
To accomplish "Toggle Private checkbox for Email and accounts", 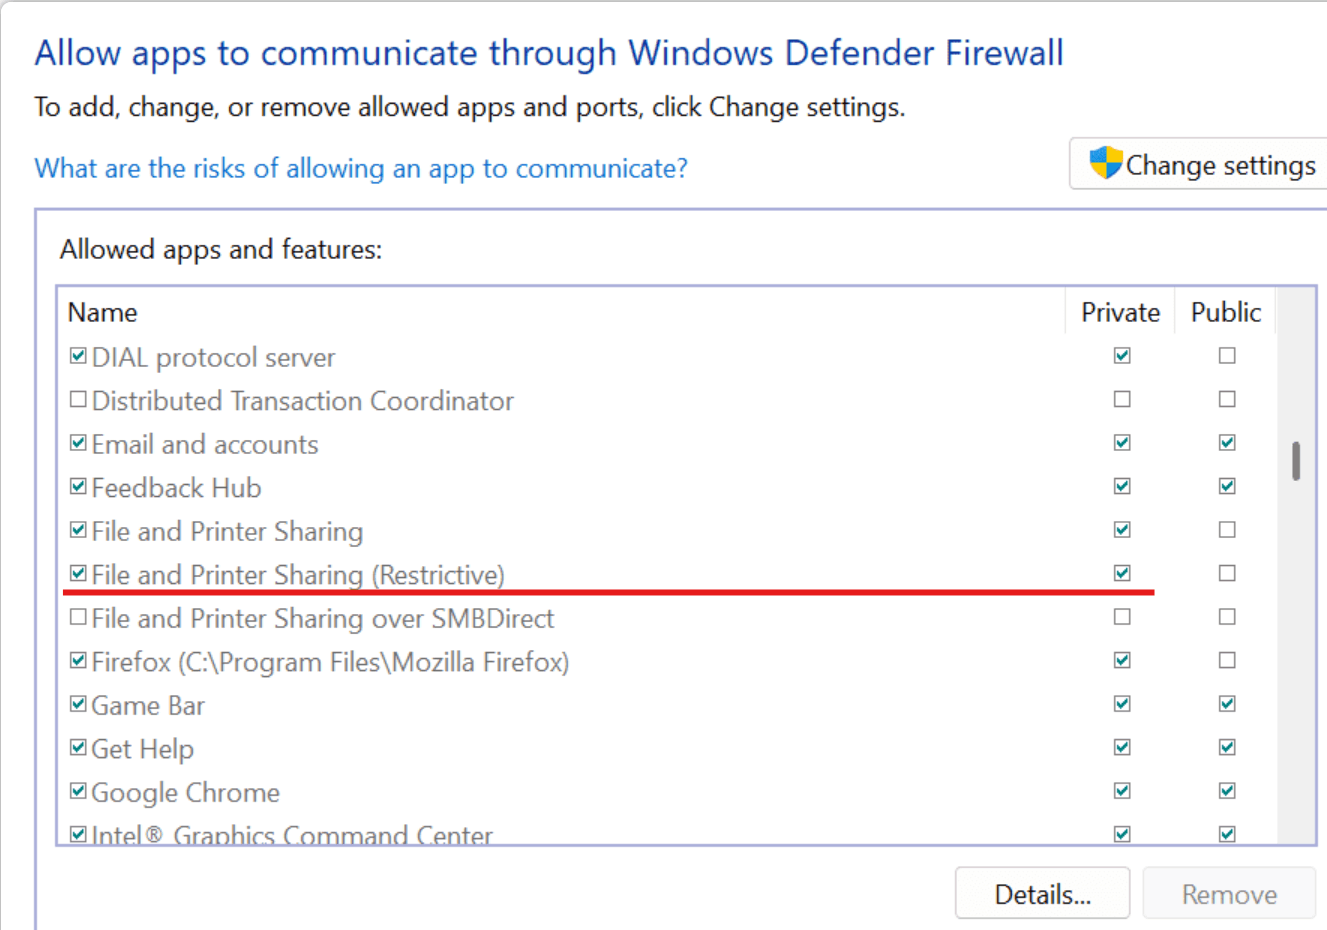I will point(1122,442).
